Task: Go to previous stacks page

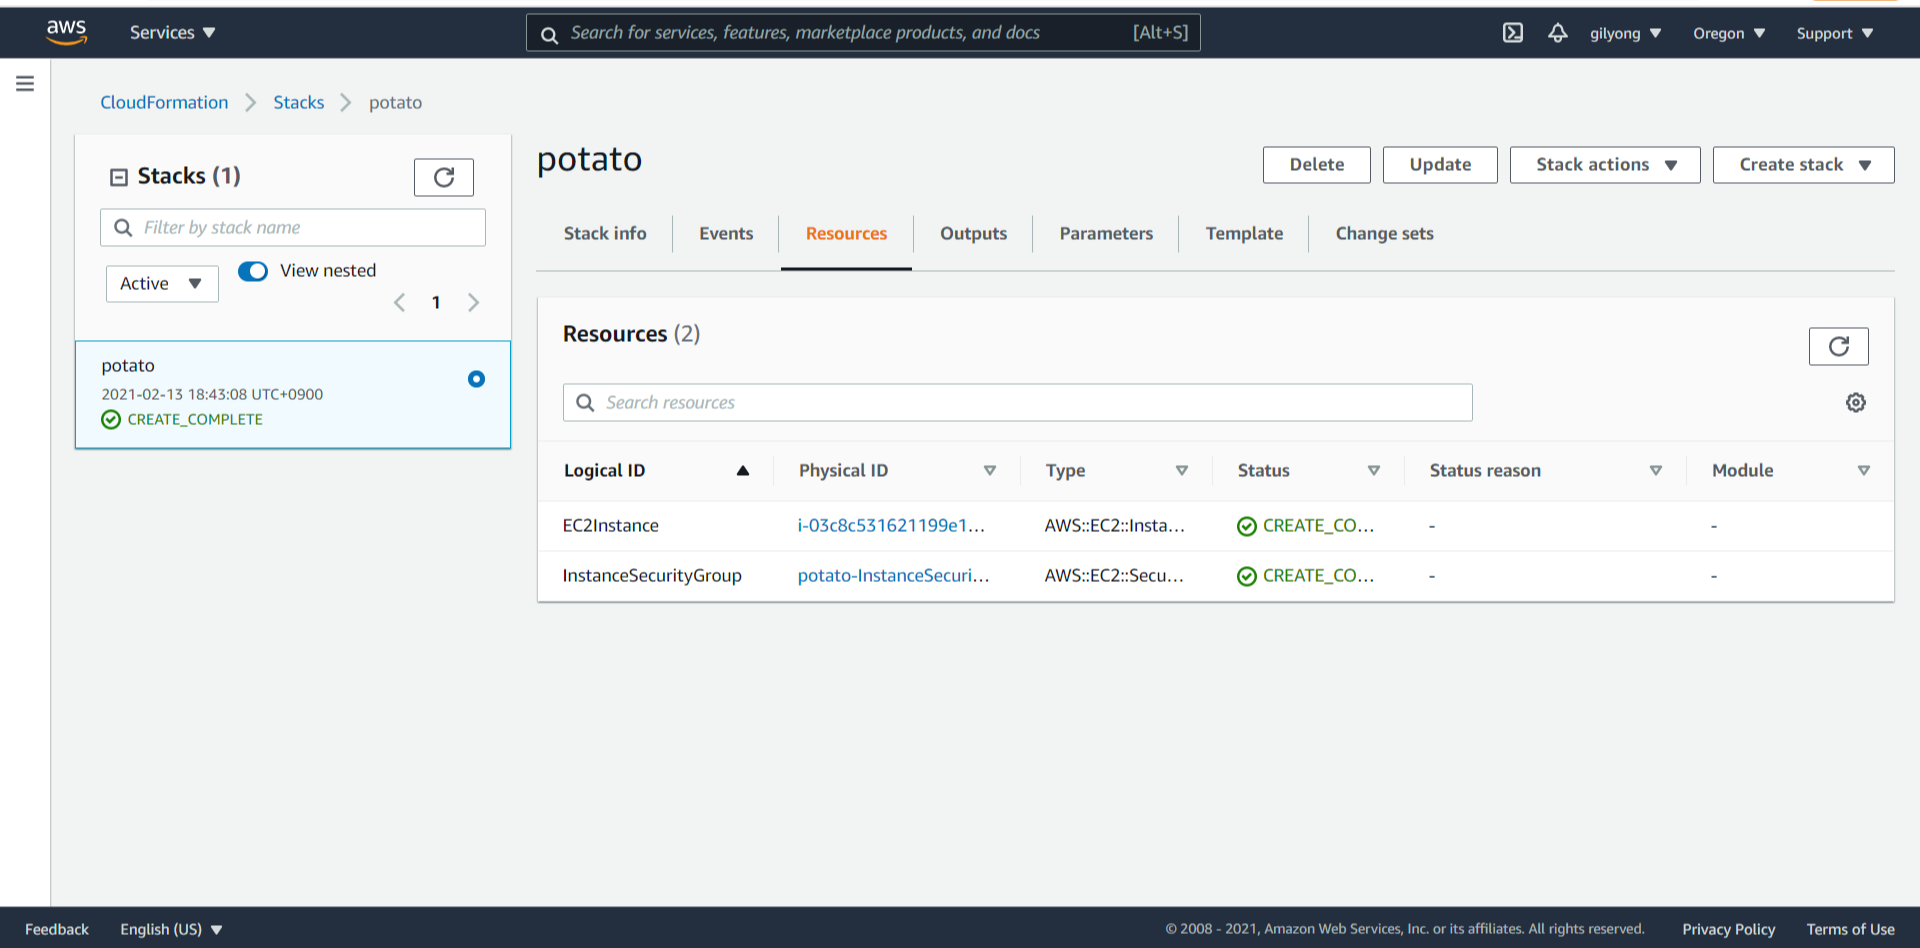Action: pos(399,302)
